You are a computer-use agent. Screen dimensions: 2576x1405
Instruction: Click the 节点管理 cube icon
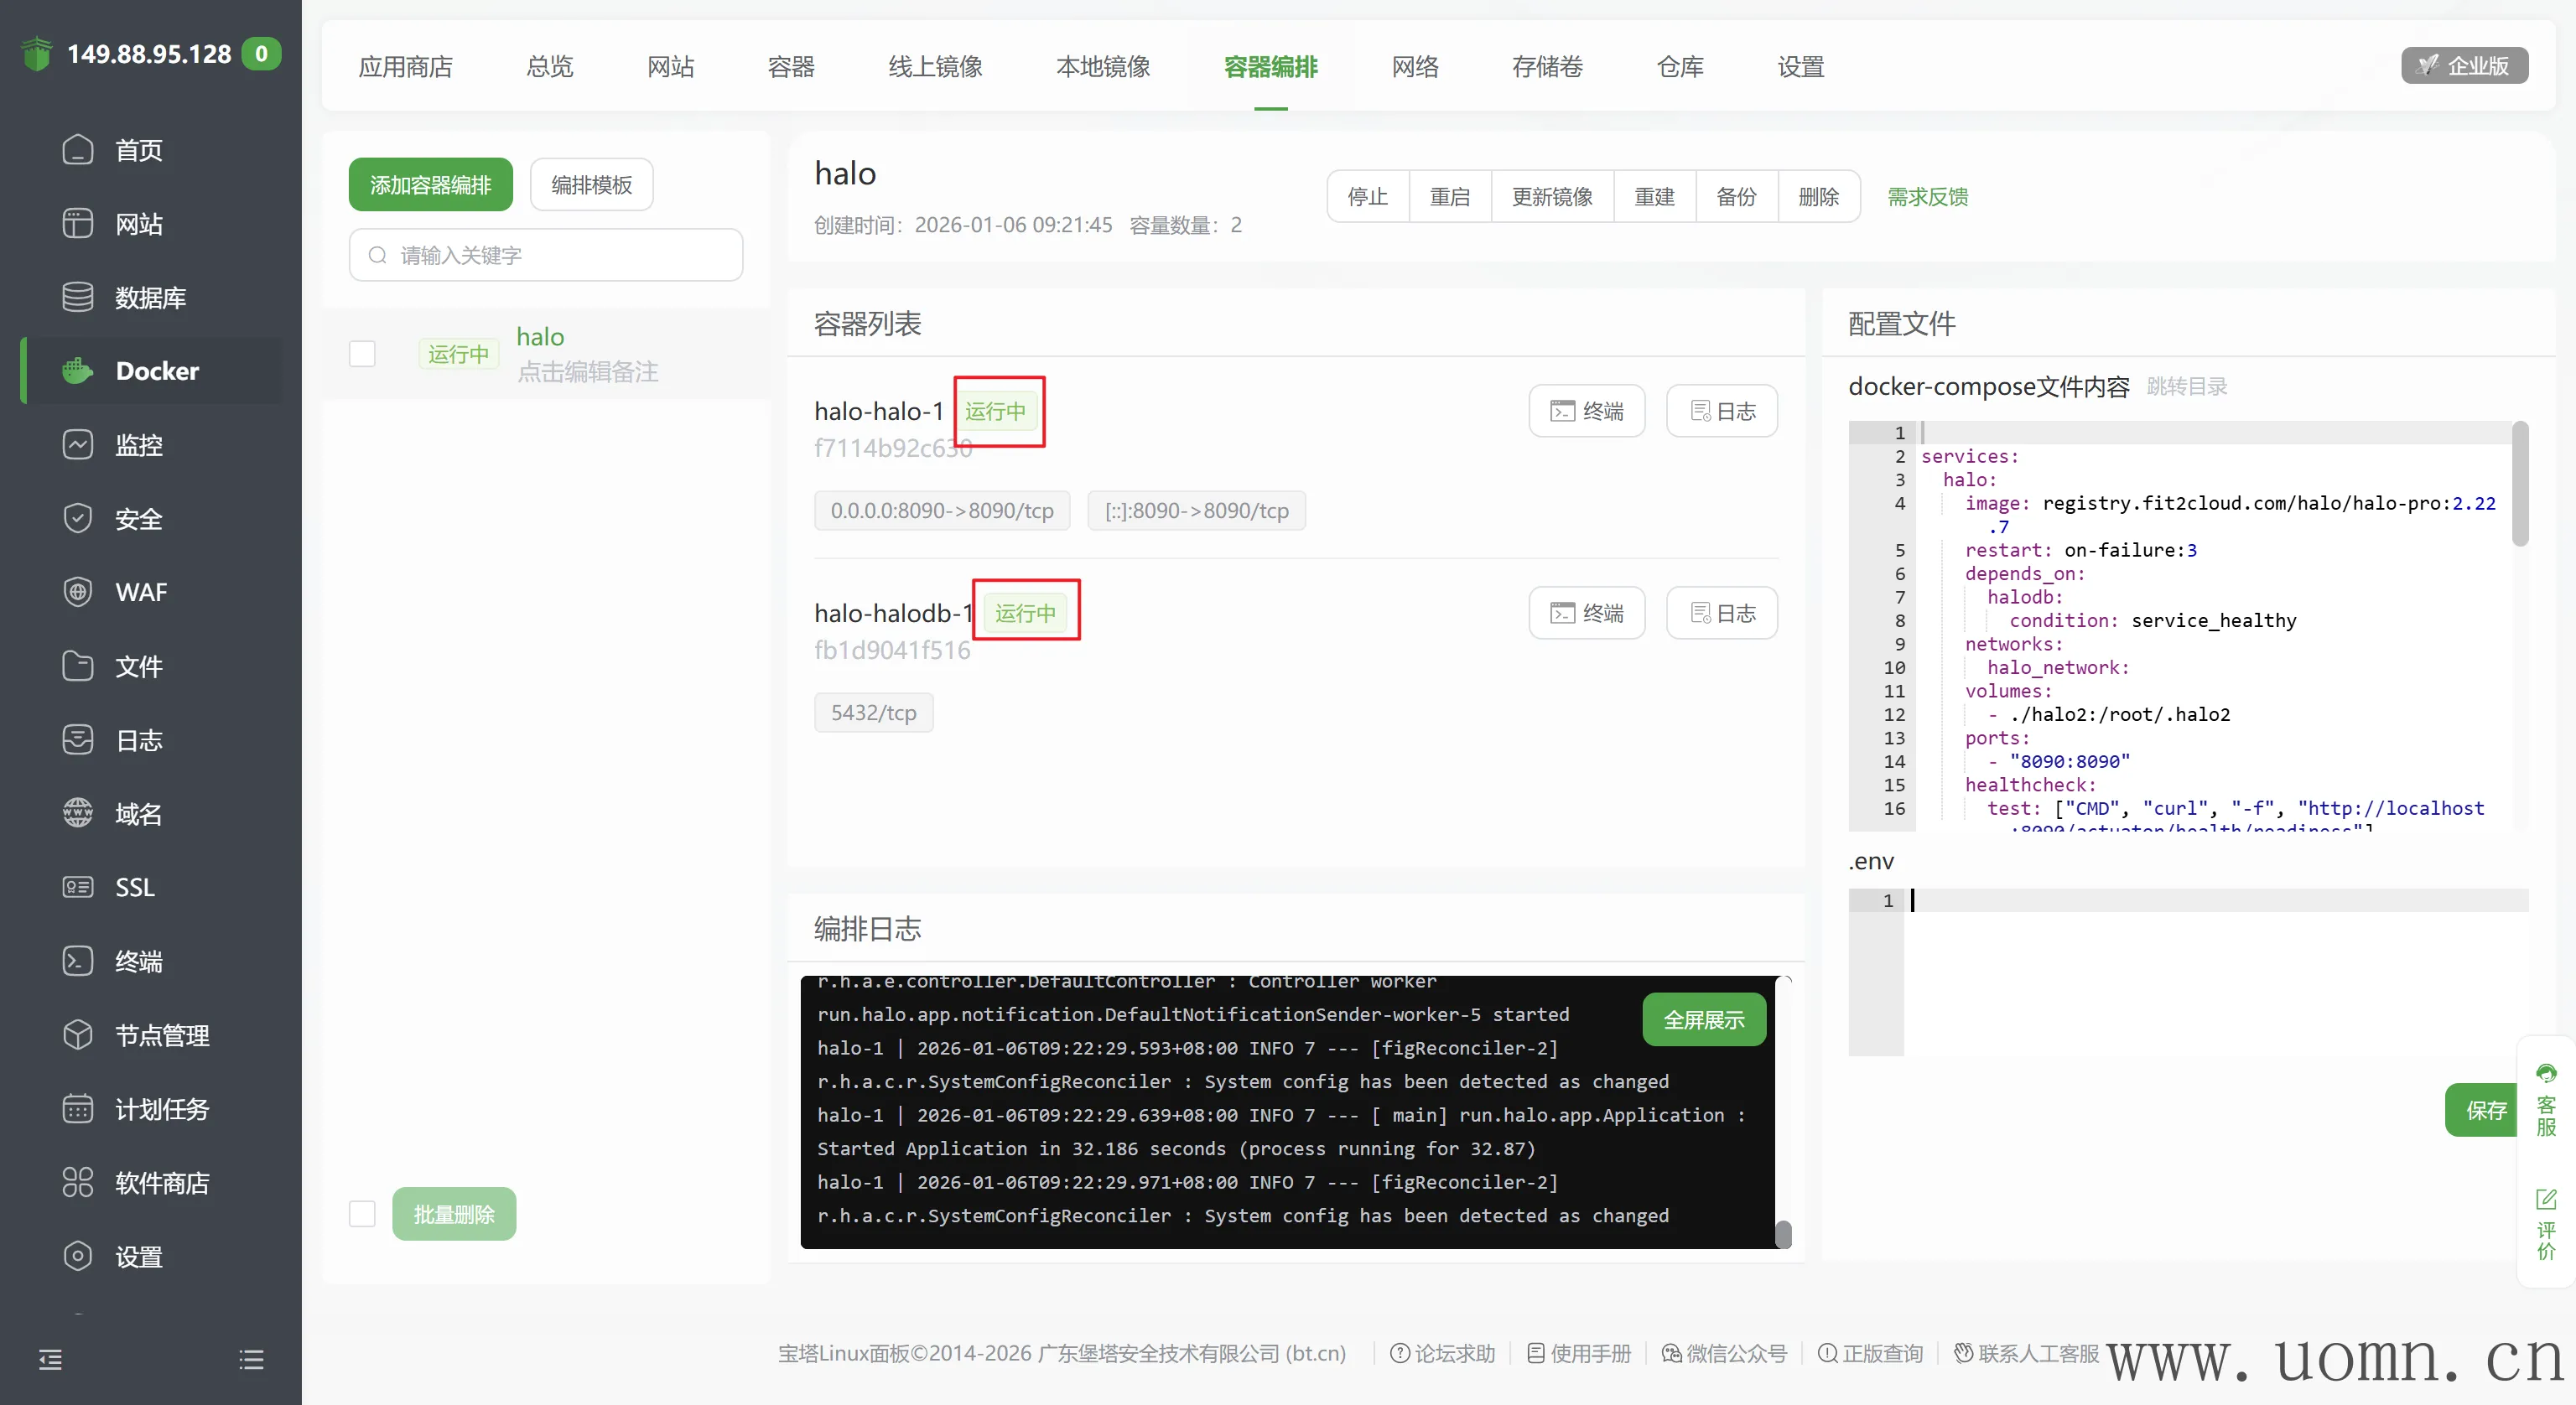click(77, 1035)
